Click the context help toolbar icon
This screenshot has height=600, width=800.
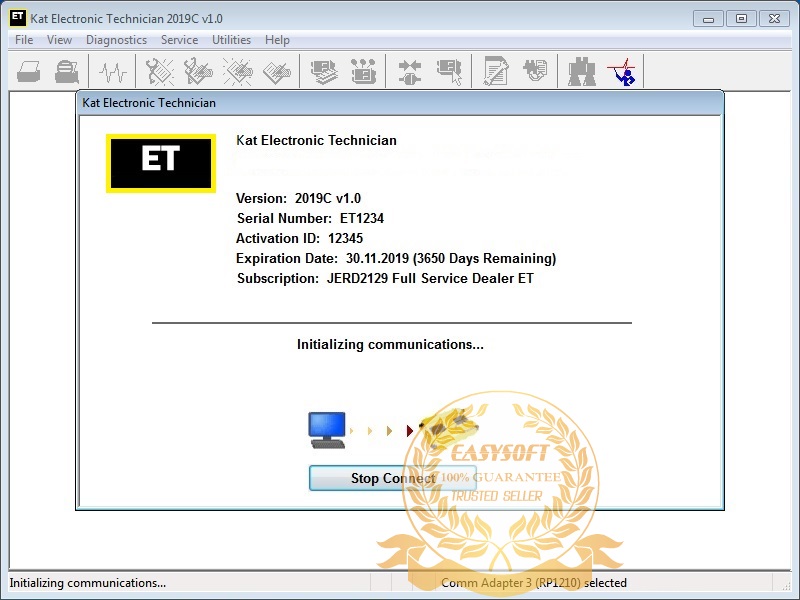[622, 71]
